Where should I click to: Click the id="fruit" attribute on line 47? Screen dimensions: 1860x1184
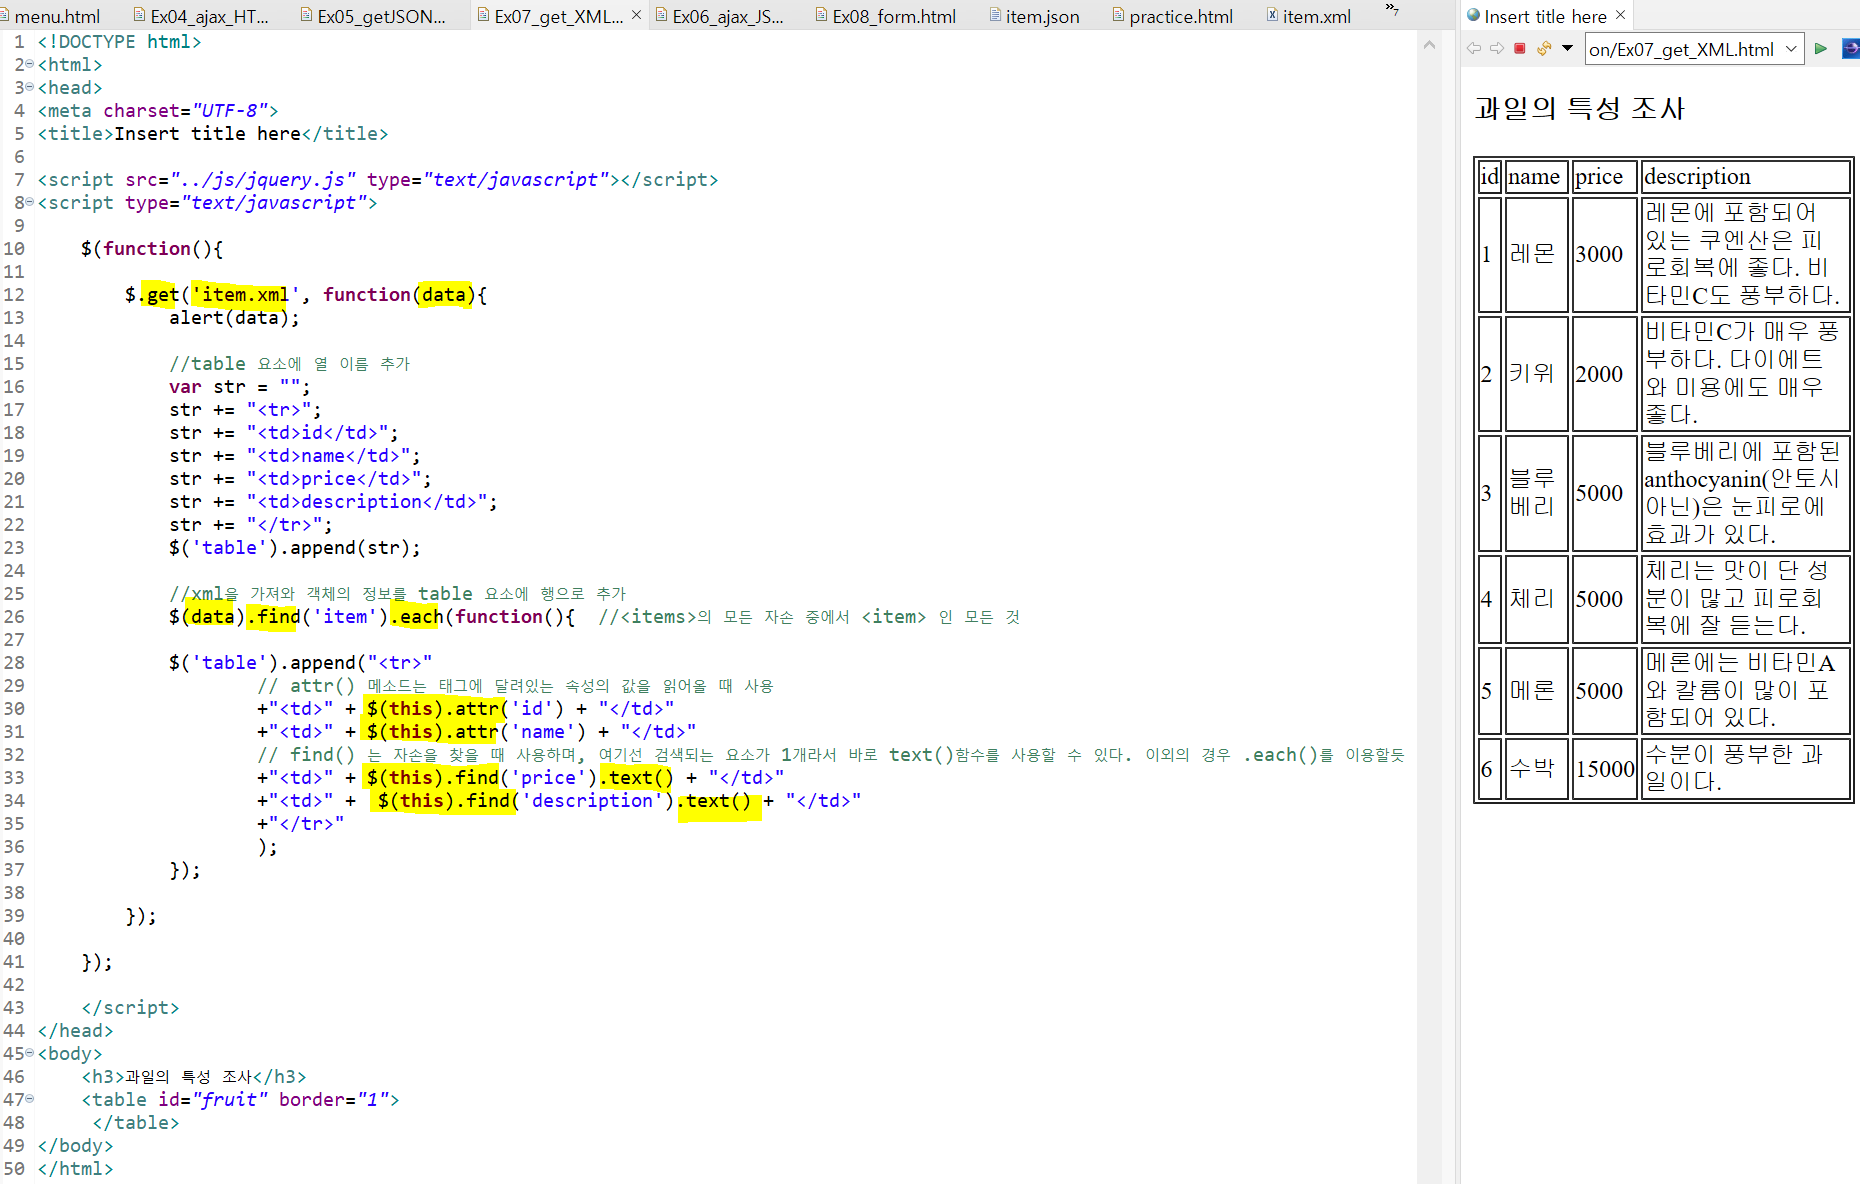pyautogui.click(x=213, y=1100)
